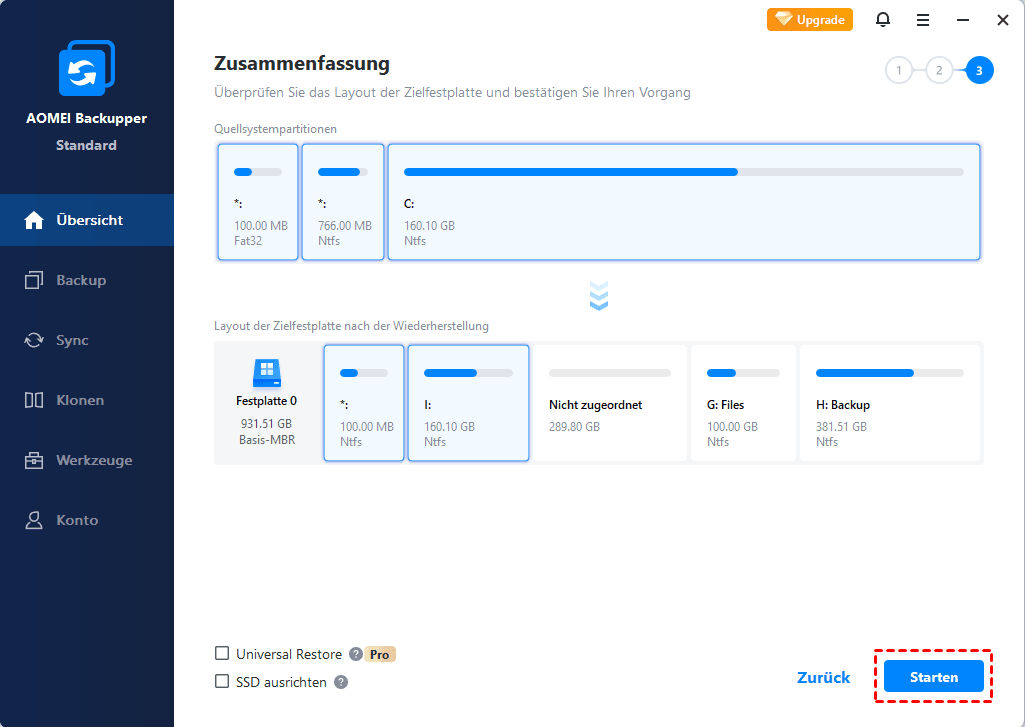Image resolution: width=1025 pixels, height=727 pixels.
Task: Click the diamond icon in Upgrade button
Action: (x=784, y=19)
